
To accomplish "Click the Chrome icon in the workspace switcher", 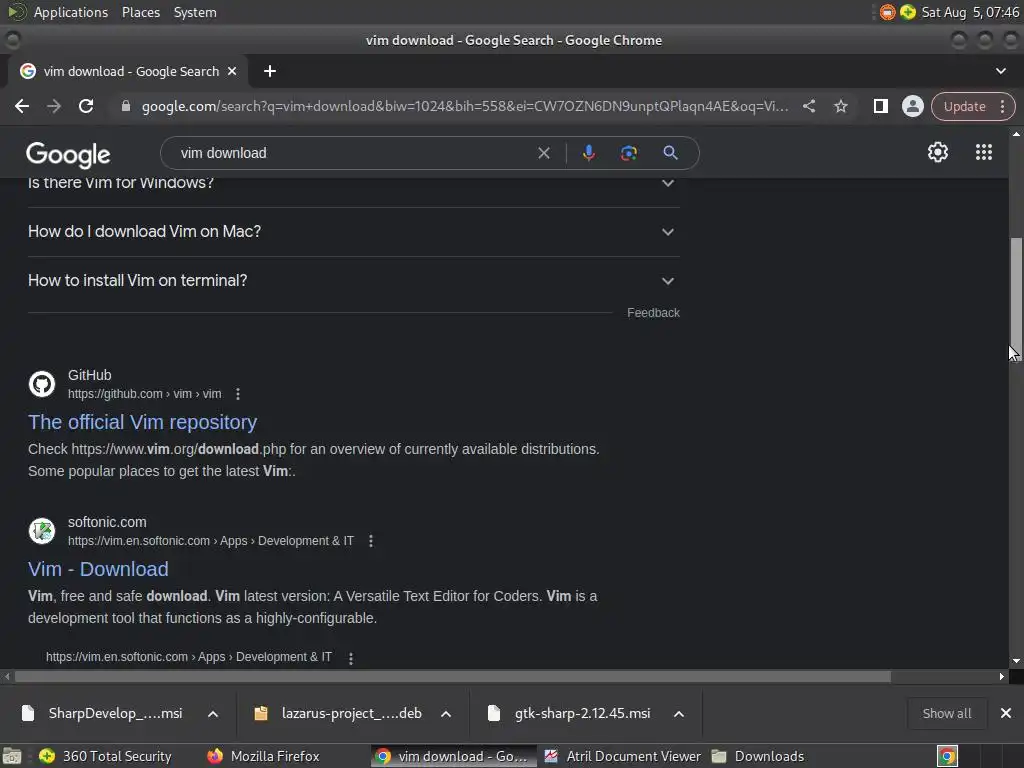I will (947, 756).
